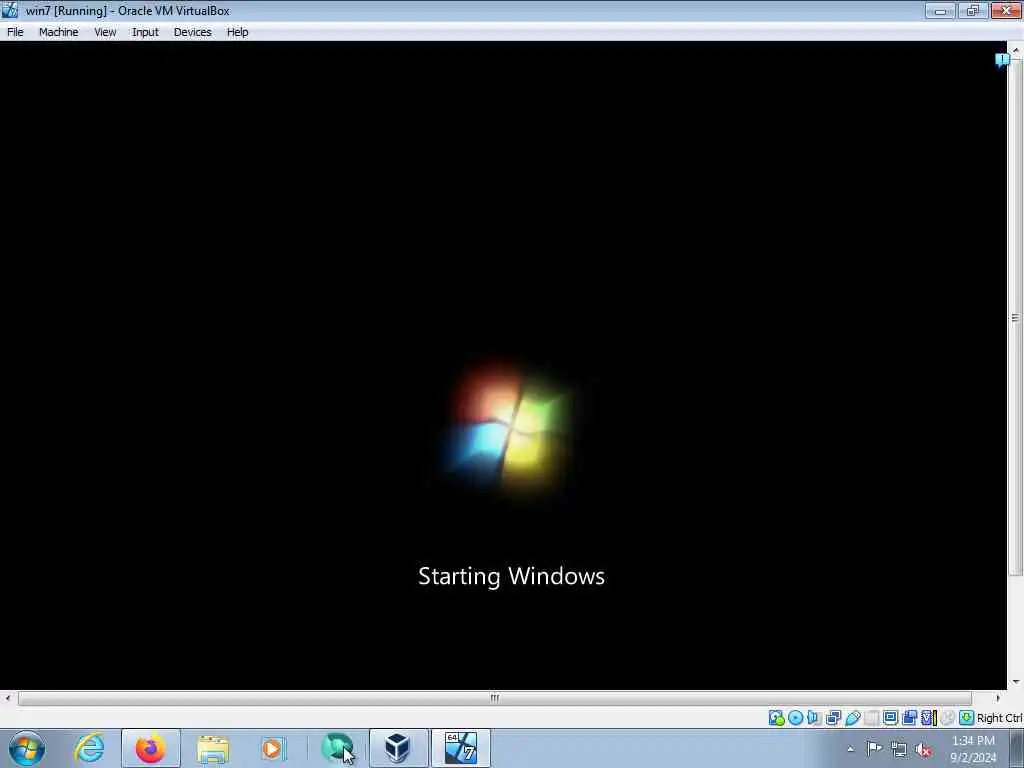Click the optical disk status icon
Screen dimensions: 1024x768
tap(795, 718)
